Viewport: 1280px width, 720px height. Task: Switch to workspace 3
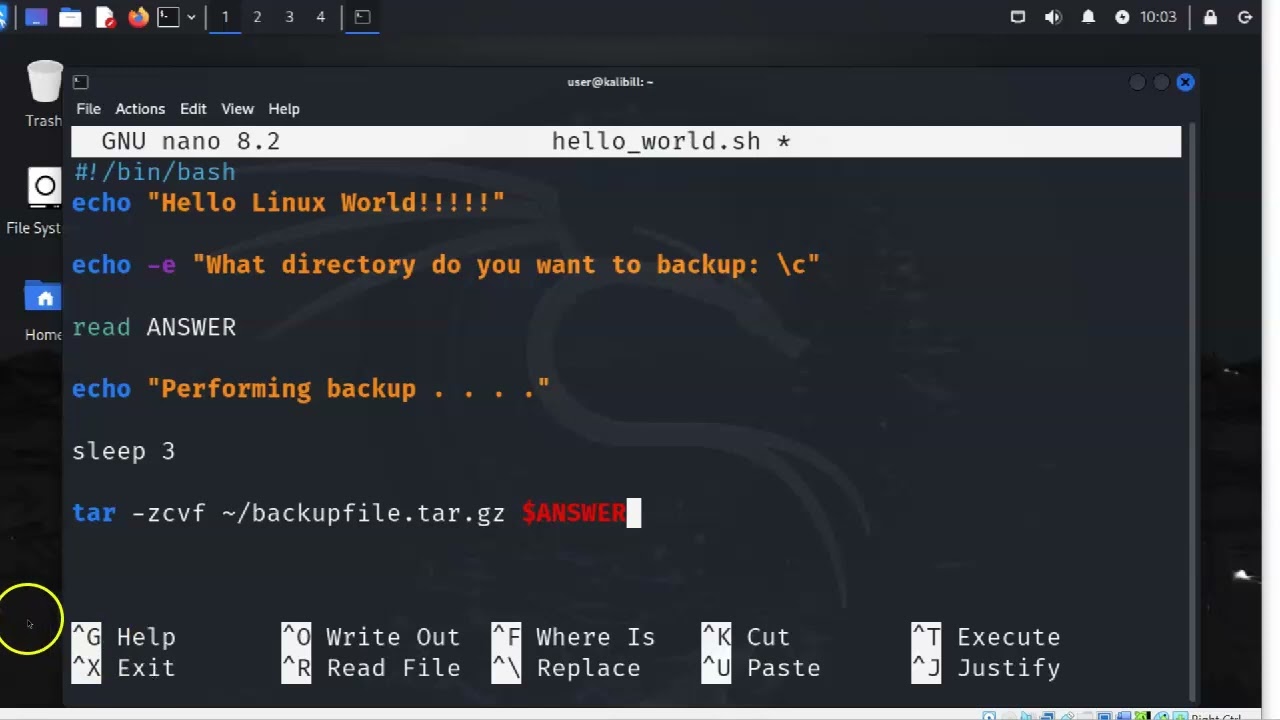tap(289, 17)
